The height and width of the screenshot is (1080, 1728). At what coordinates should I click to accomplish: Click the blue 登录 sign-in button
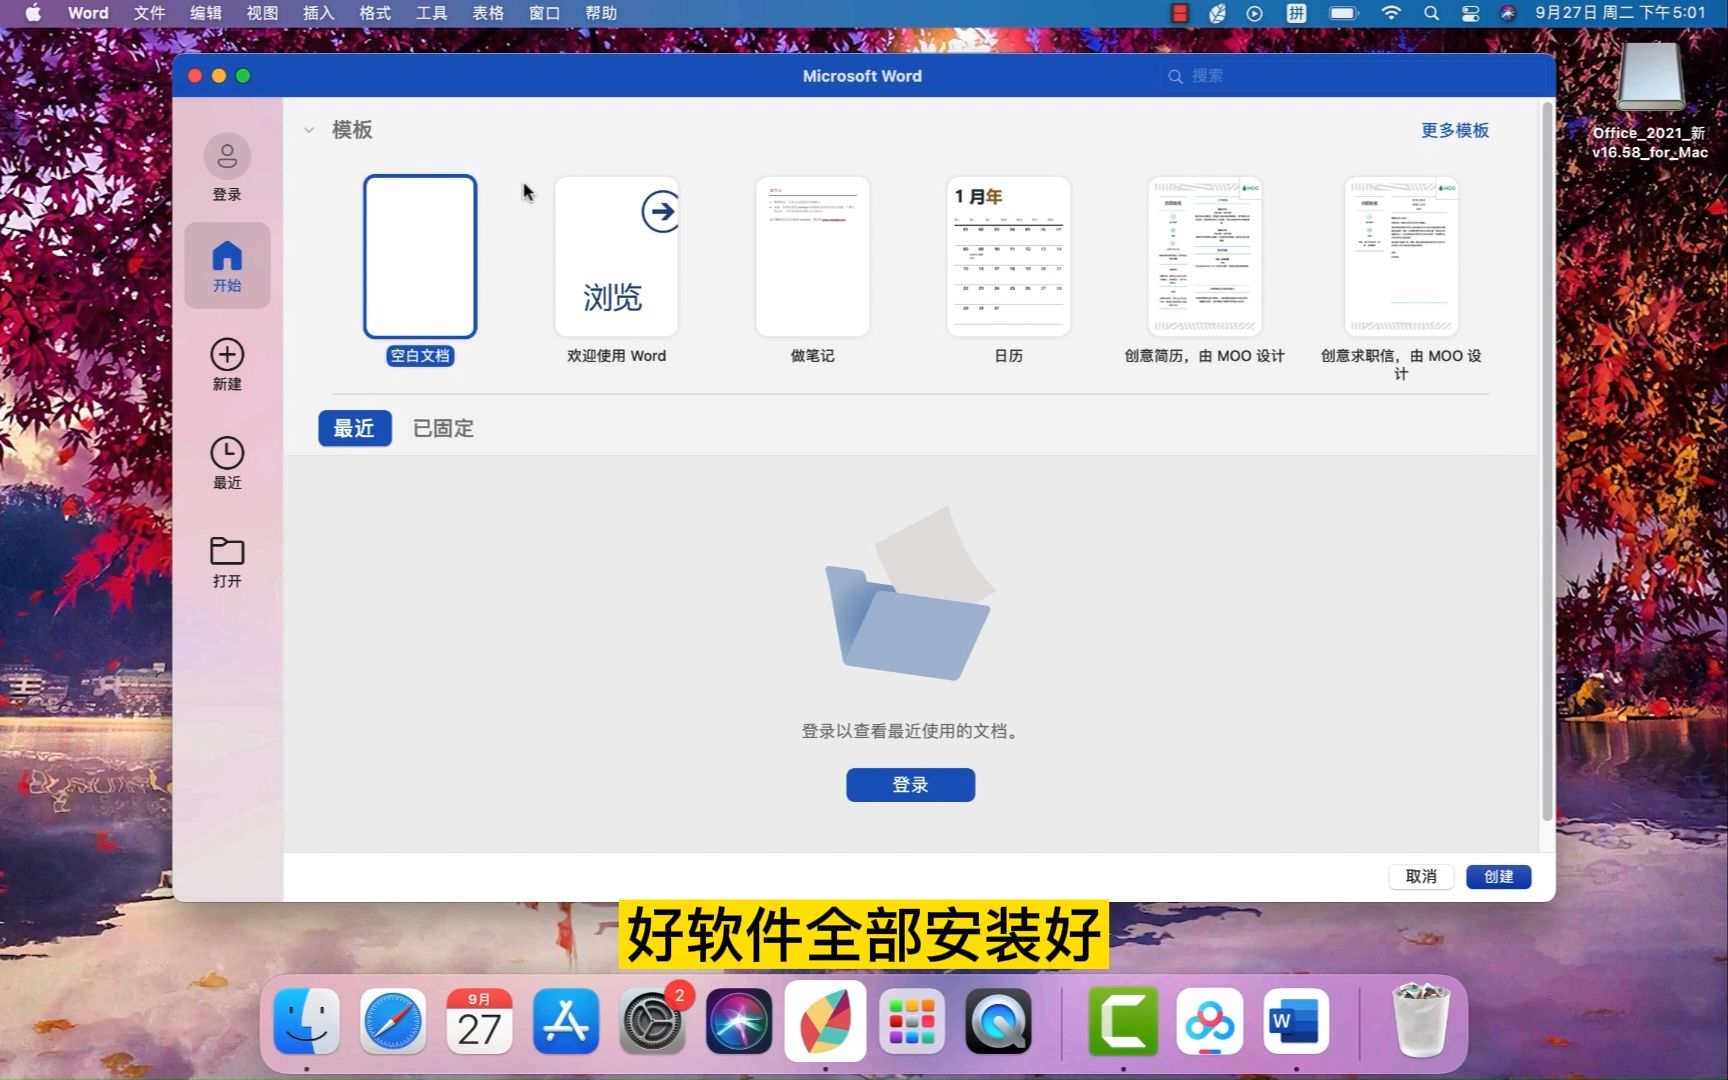coord(910,785)
